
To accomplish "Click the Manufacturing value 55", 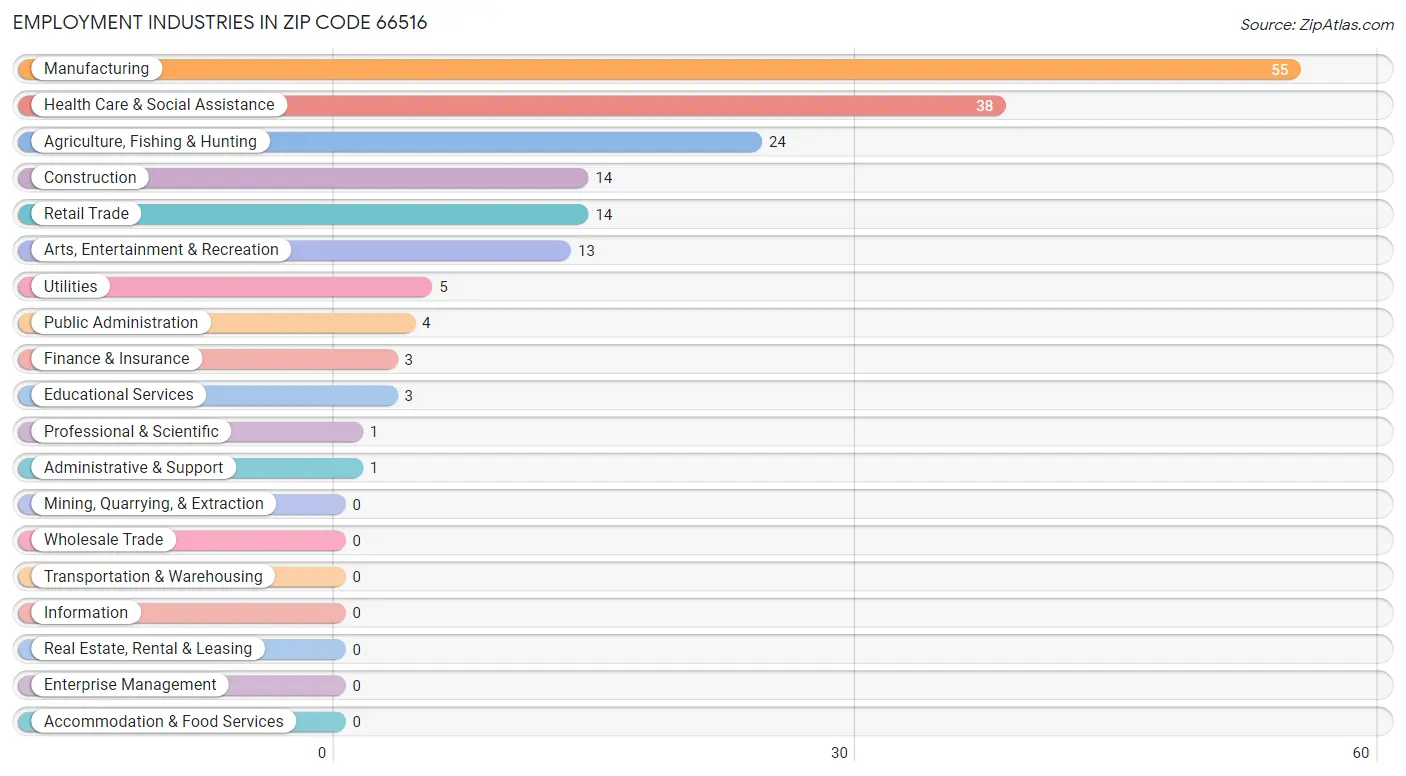I will point(1280,70).
